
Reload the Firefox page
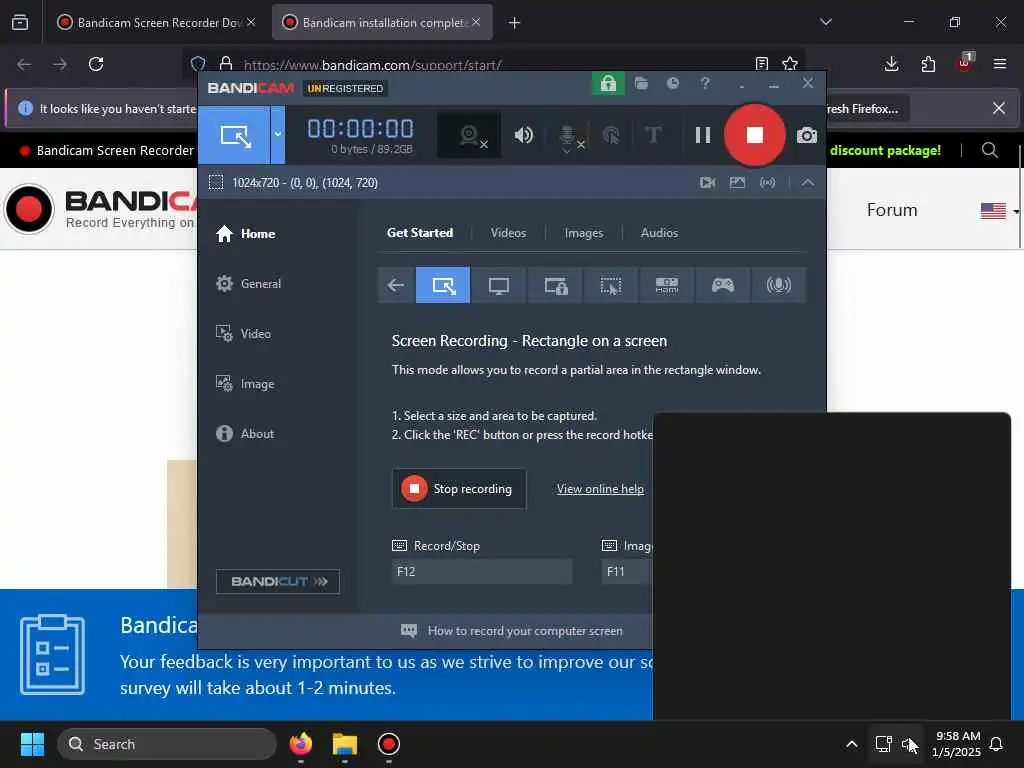pos(96,64)
